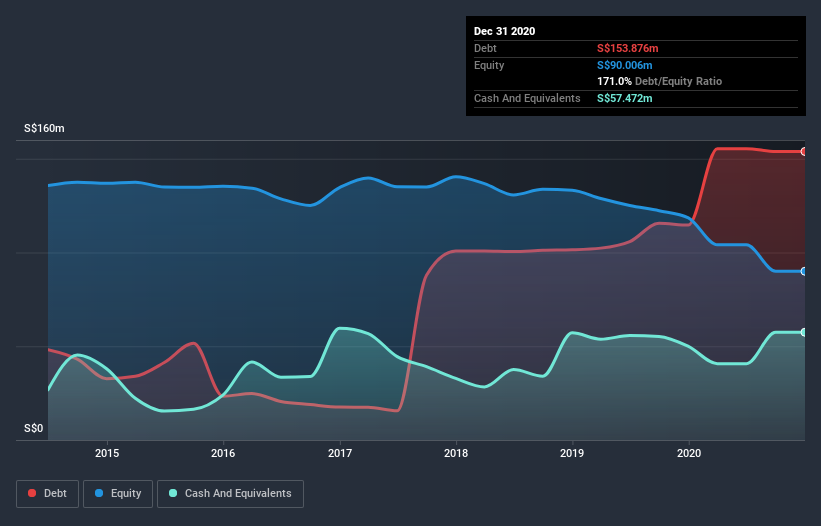Image resolution: width=821 pixels, height=526 pixels.
Task: Click Cash And Equivalents label in tooltip
Action: (527, 98)
